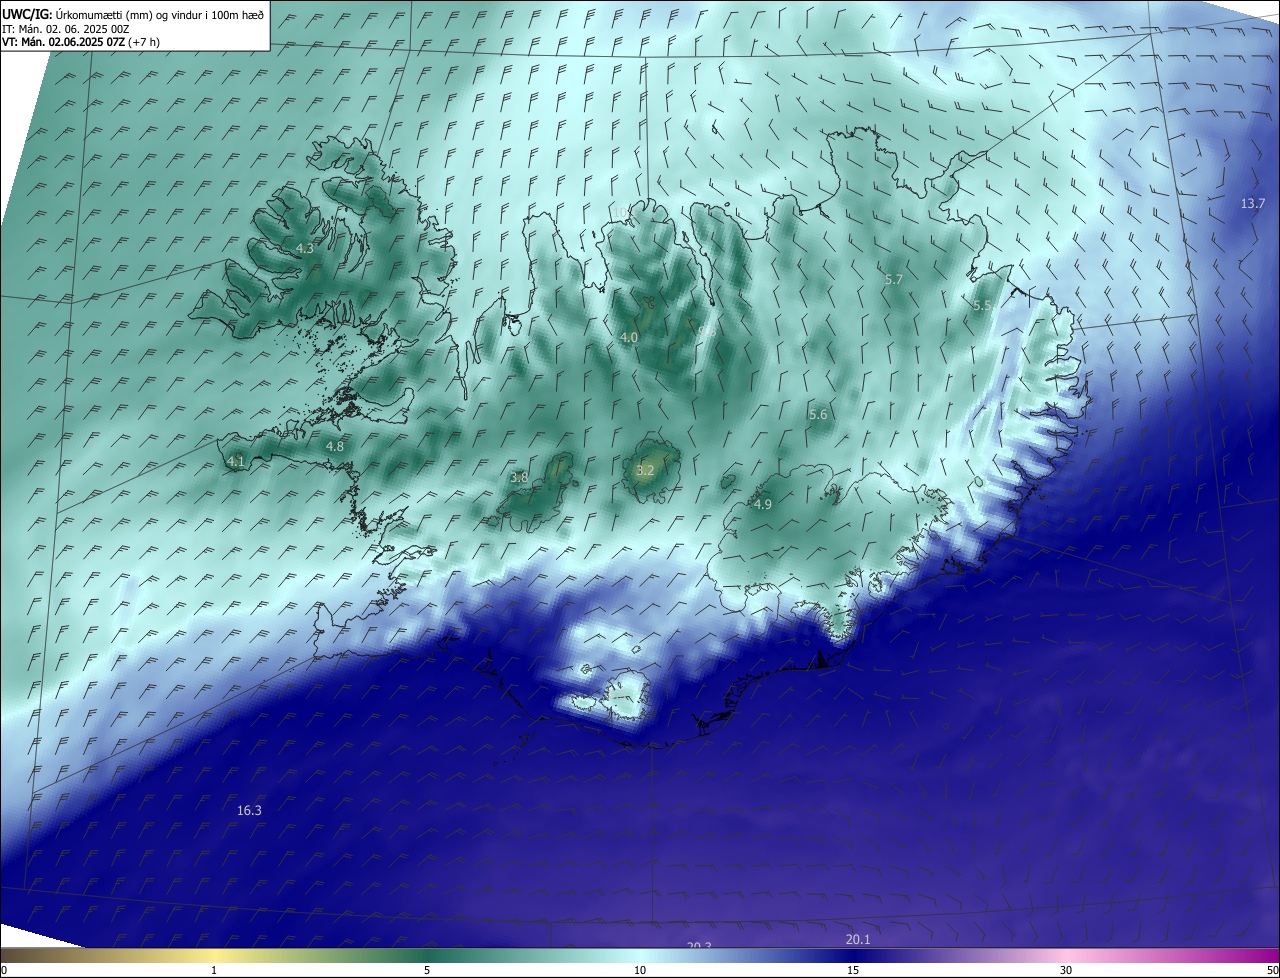Click the 3.2 value on the glacier
1280x978 pixels.
(x=645, y=470)
